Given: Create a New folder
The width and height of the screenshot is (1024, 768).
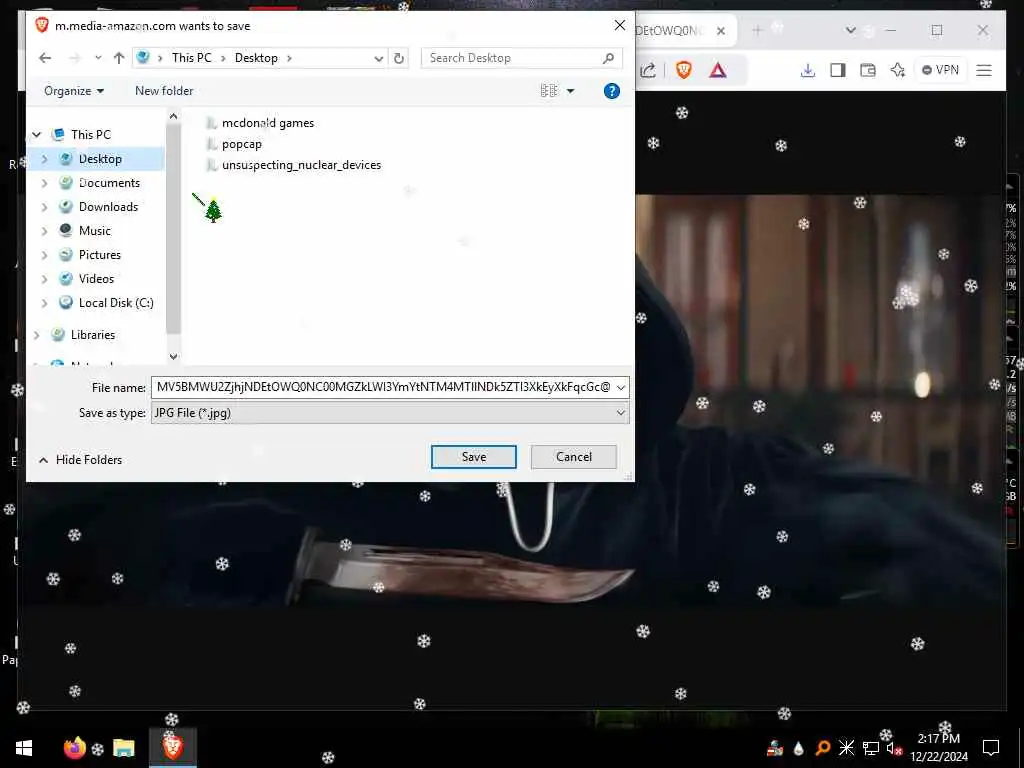Looking at the screenshot, I should pyautogui.click(x=164, y=91).
